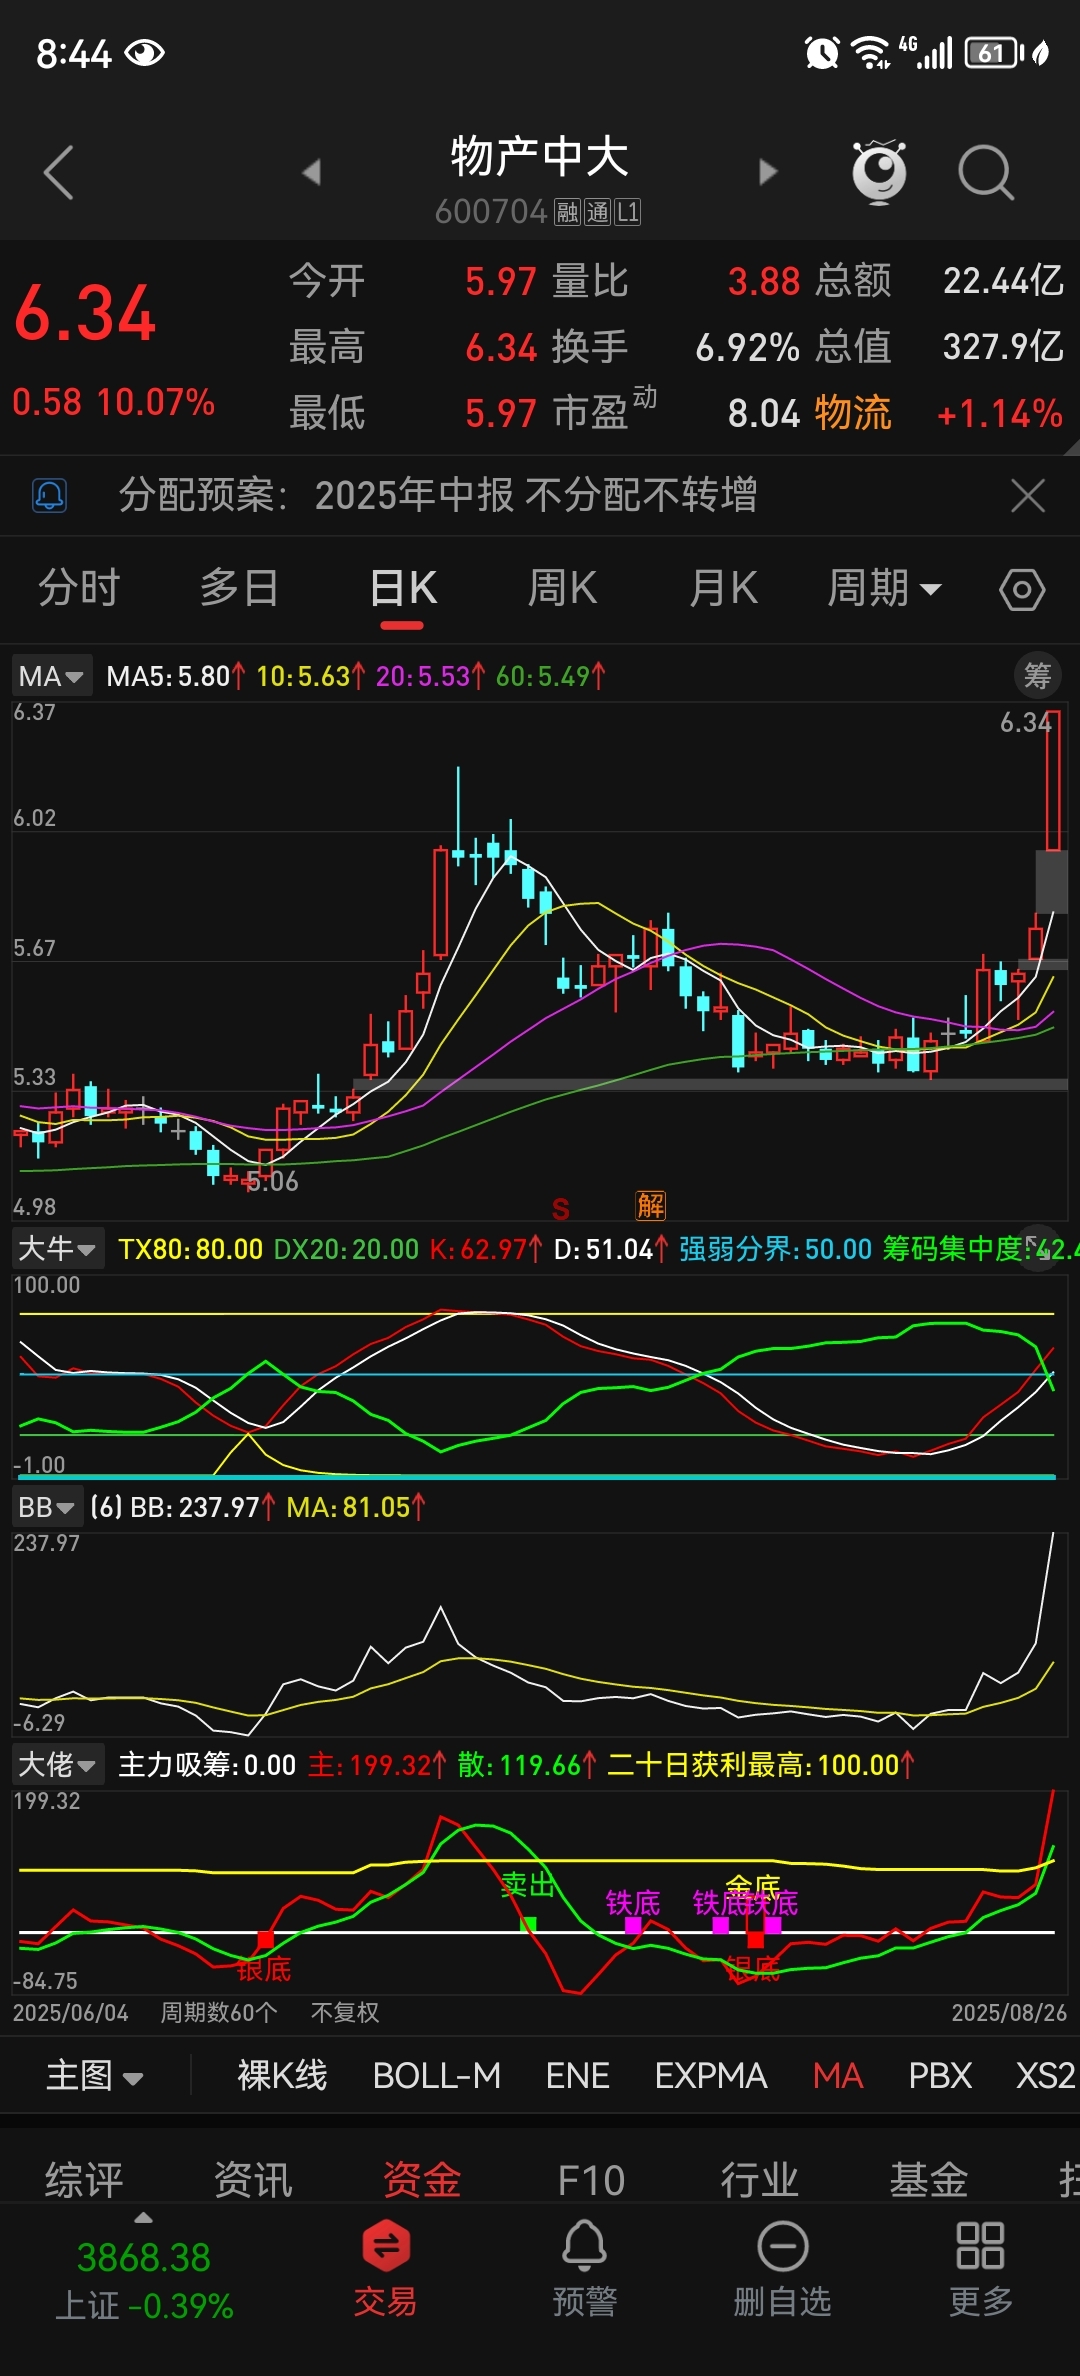Open the 综评 tab

click(x=84, y=2180)
